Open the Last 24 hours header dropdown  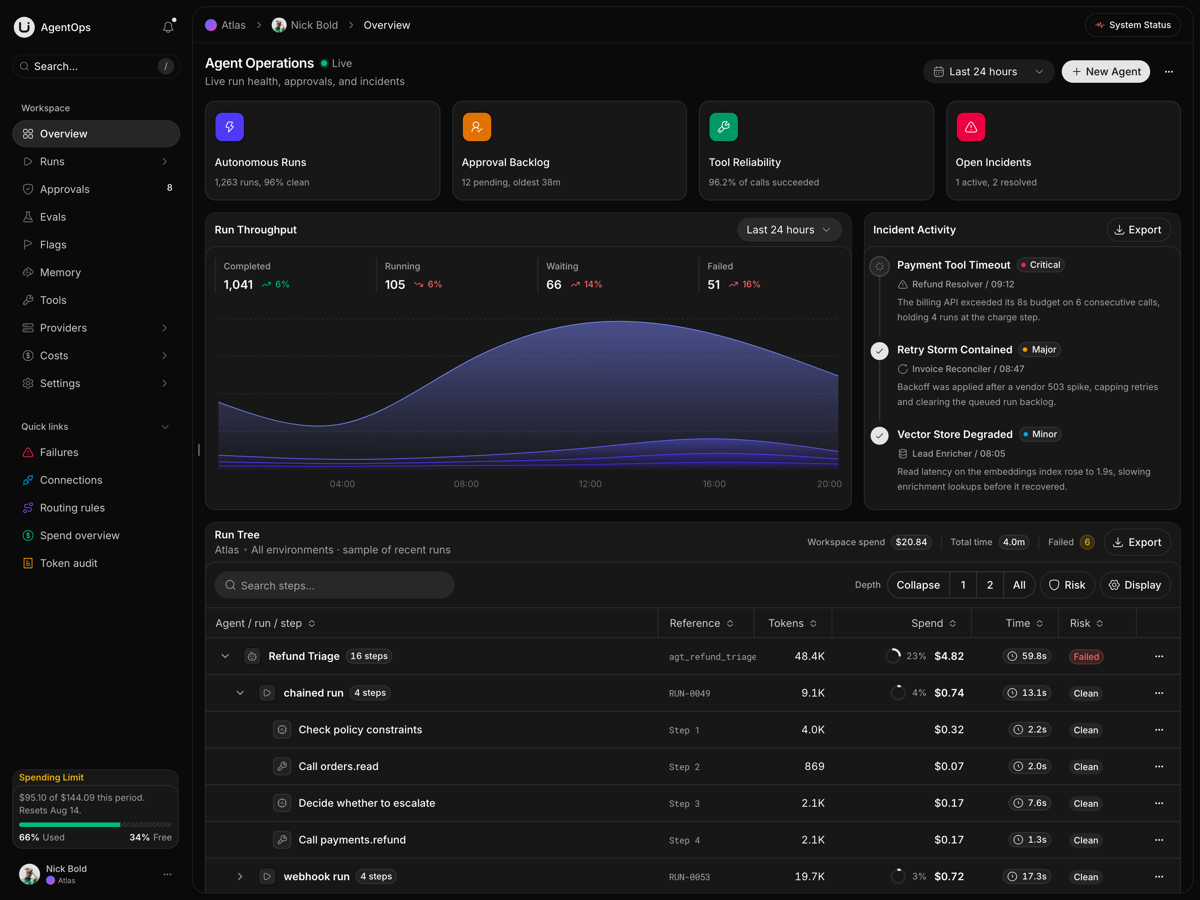(988, 72)
